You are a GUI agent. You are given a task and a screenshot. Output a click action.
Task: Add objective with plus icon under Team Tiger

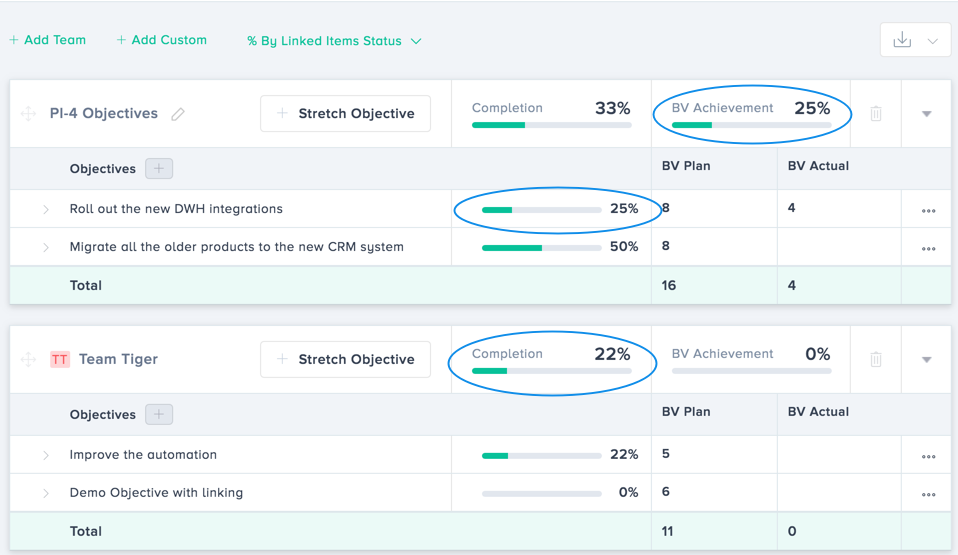(x=159, y=415)
